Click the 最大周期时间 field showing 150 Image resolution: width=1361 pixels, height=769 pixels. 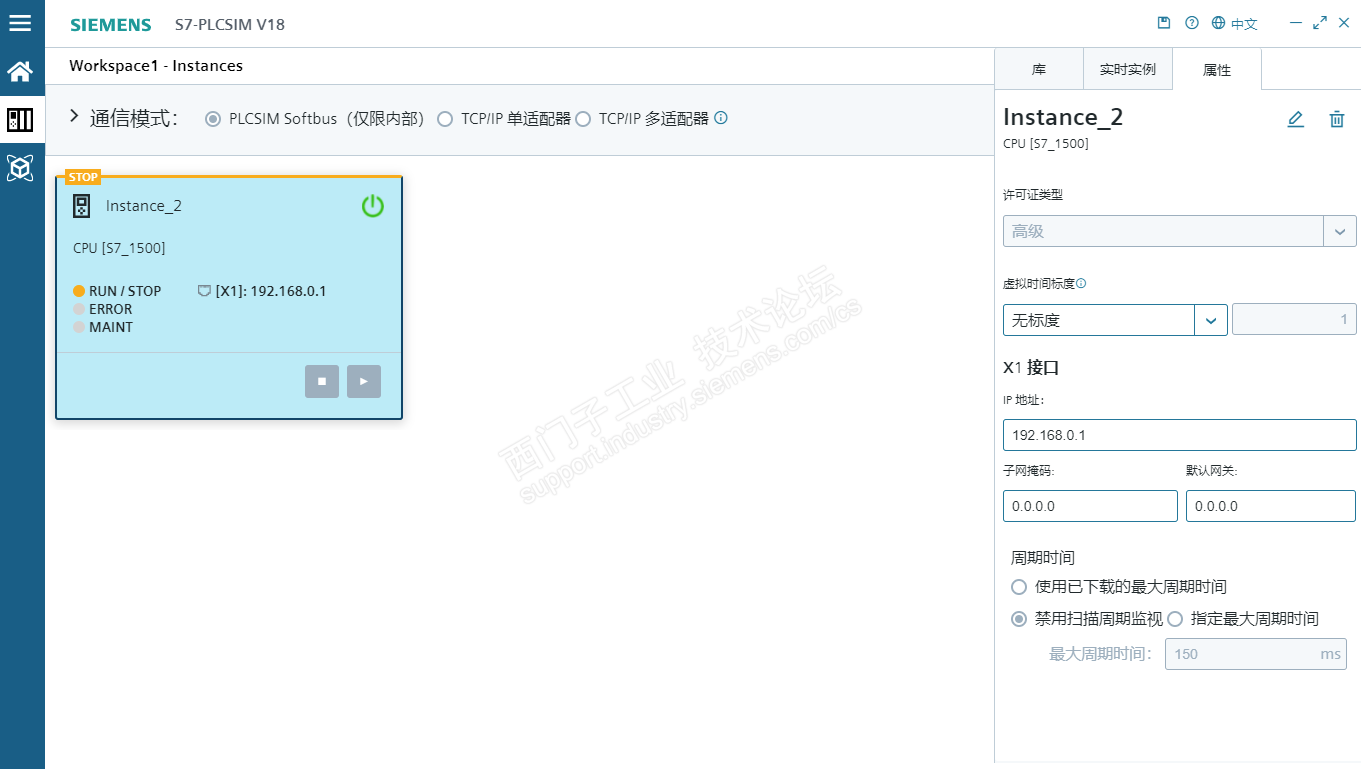tap(1255, 654)
